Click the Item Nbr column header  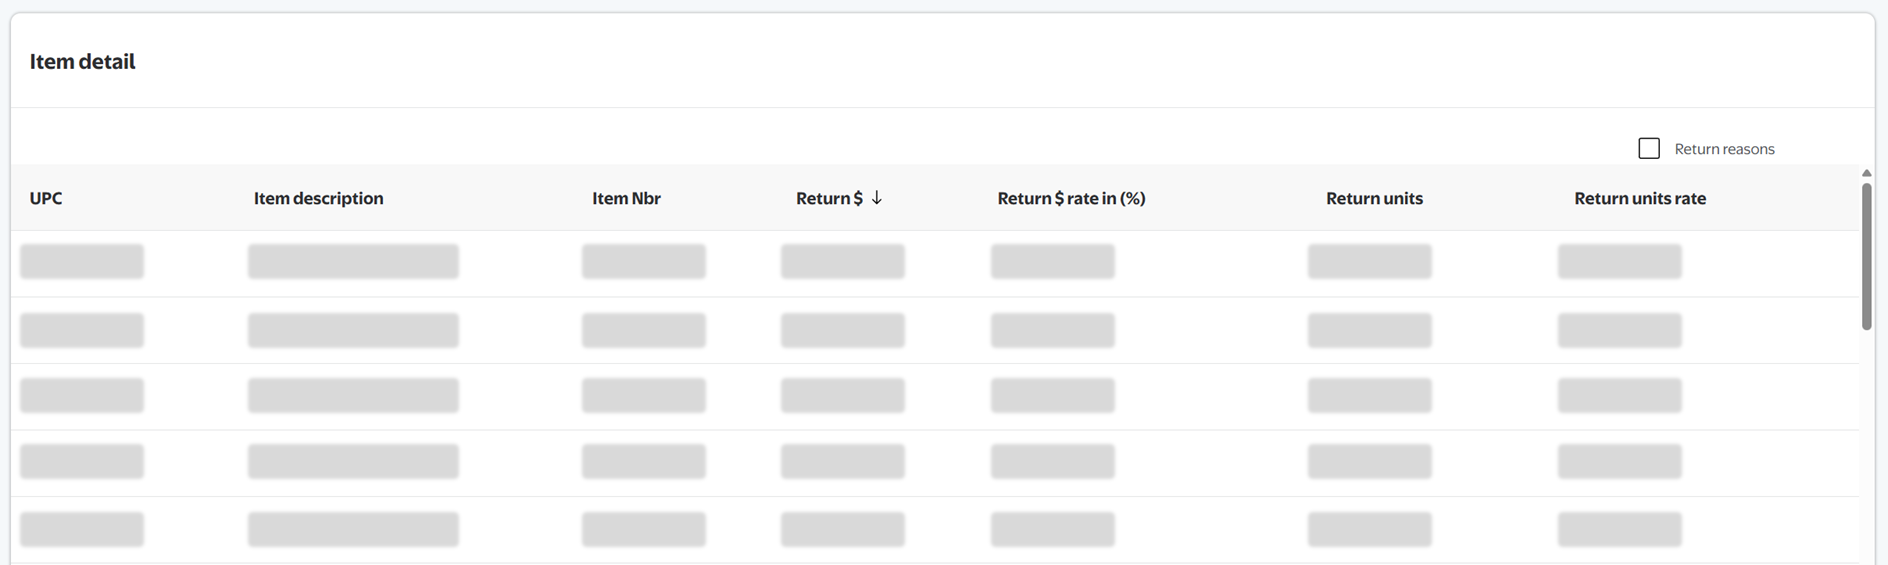point(626,198)
